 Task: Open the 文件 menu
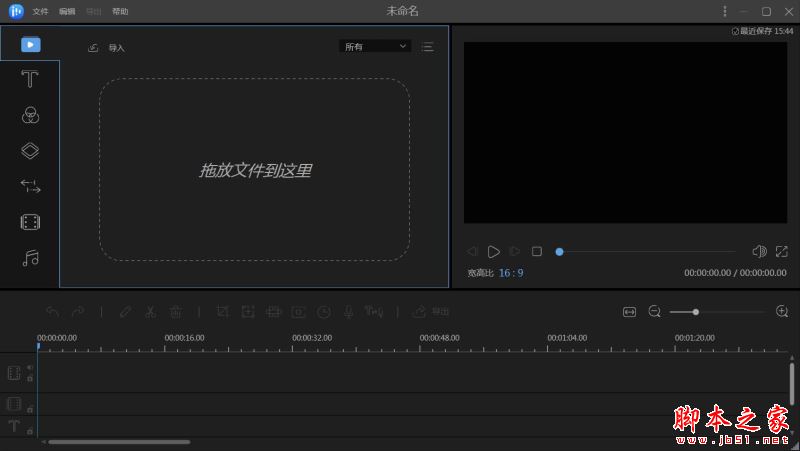[x=40, y=11]
